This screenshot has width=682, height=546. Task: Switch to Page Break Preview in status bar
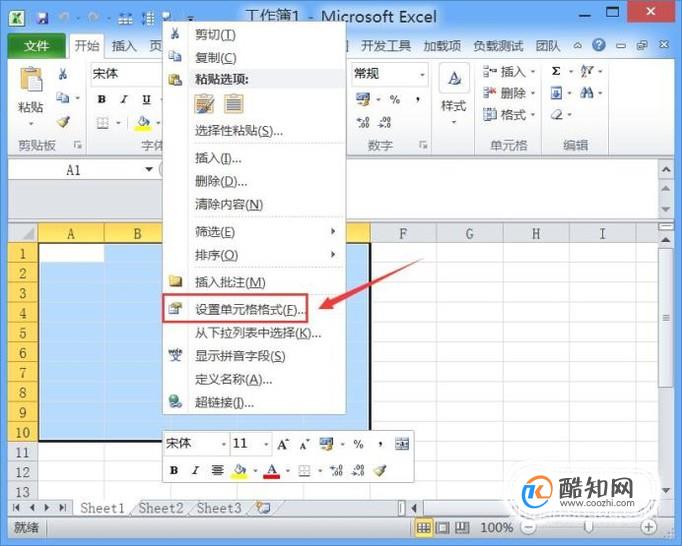coord(462,528)
